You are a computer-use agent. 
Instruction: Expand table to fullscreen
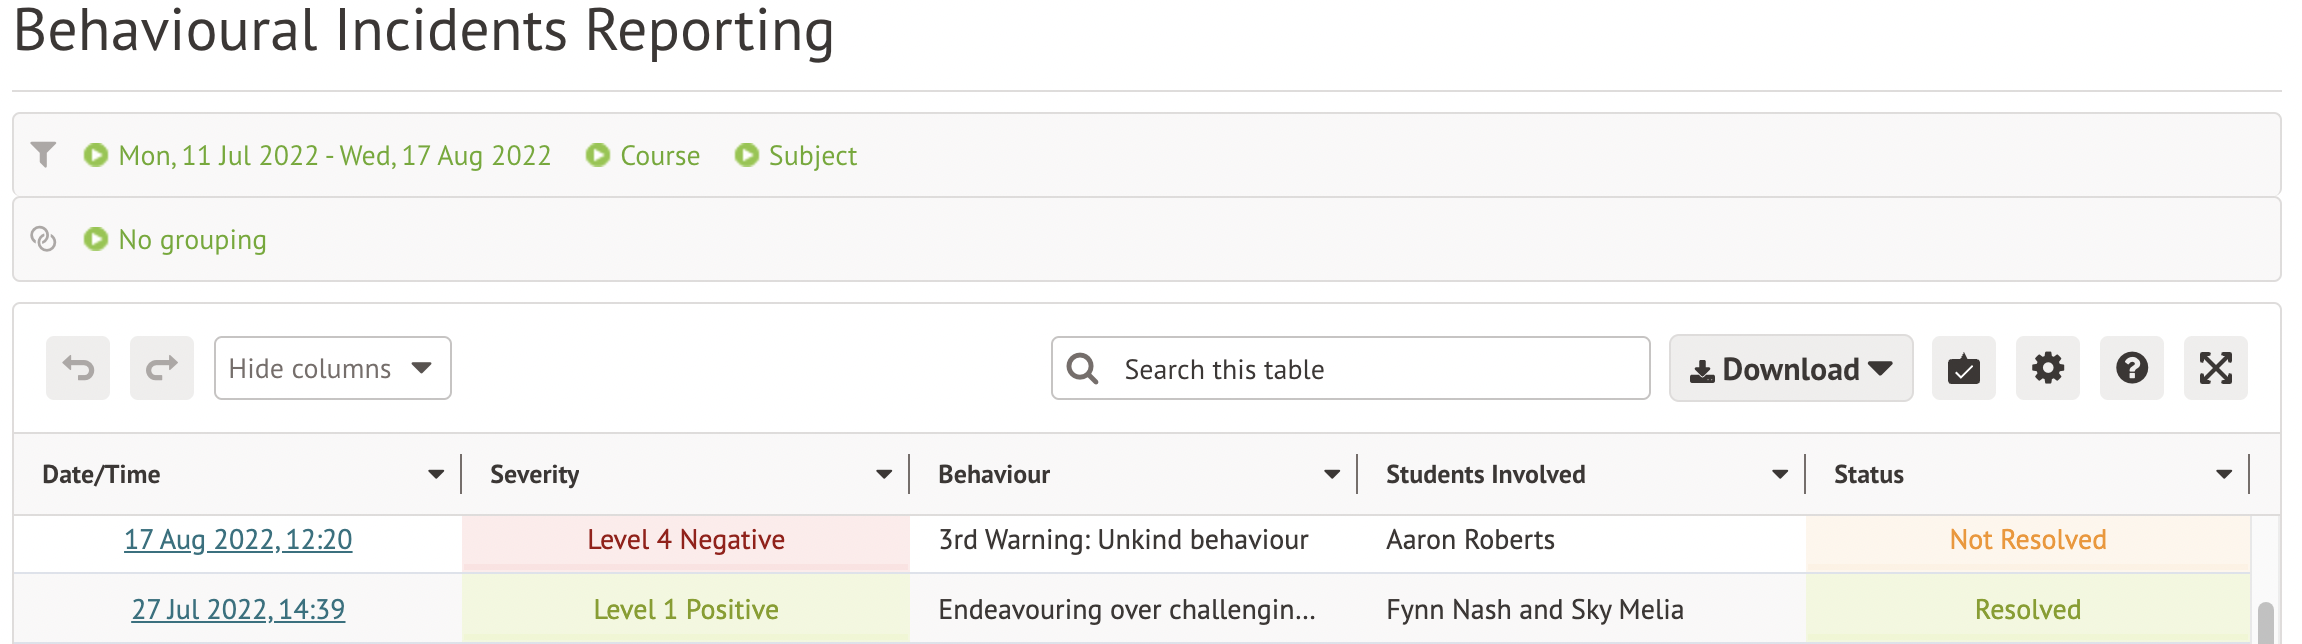[2215, 369]
